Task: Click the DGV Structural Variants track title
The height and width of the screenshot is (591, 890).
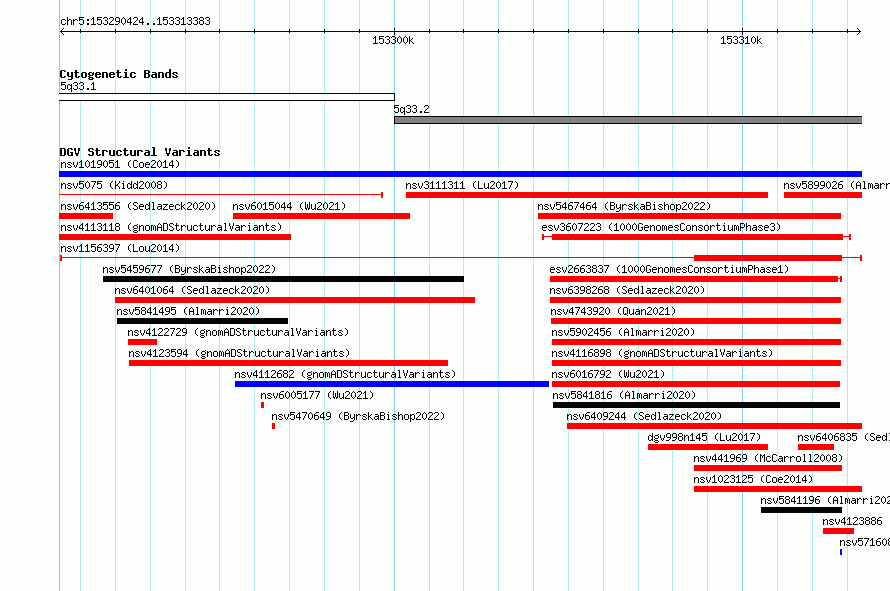Action: click(140, 152)
